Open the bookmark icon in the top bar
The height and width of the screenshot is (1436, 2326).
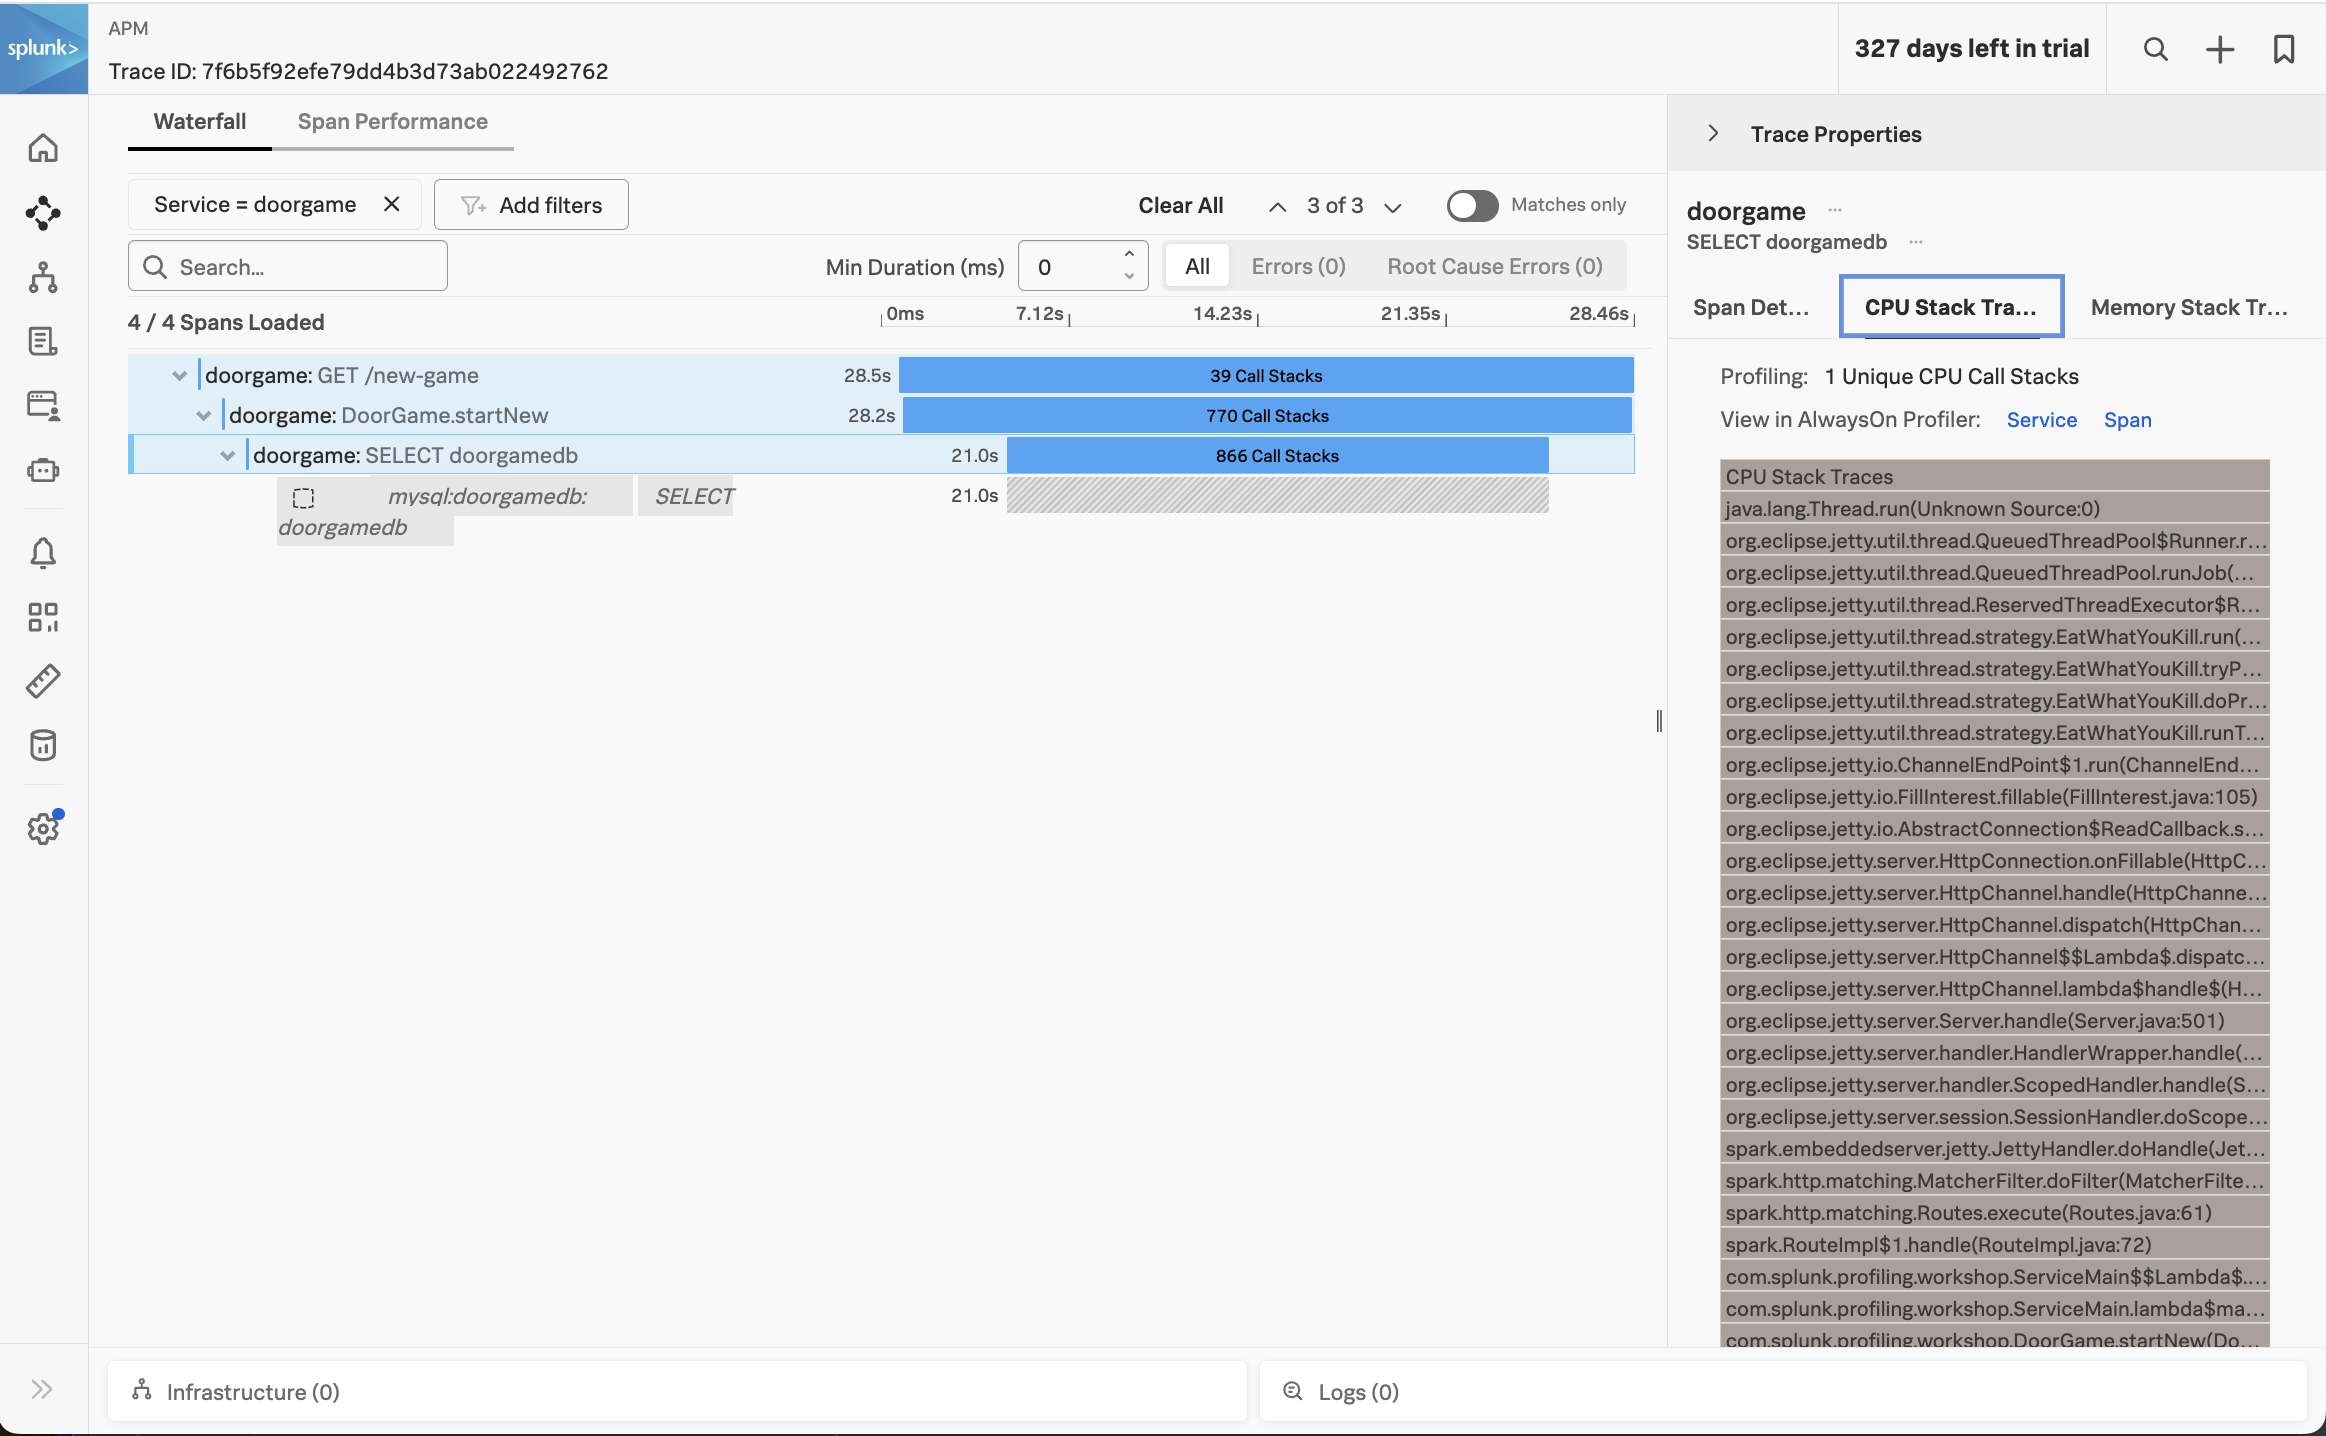[x=2284, y=48]
